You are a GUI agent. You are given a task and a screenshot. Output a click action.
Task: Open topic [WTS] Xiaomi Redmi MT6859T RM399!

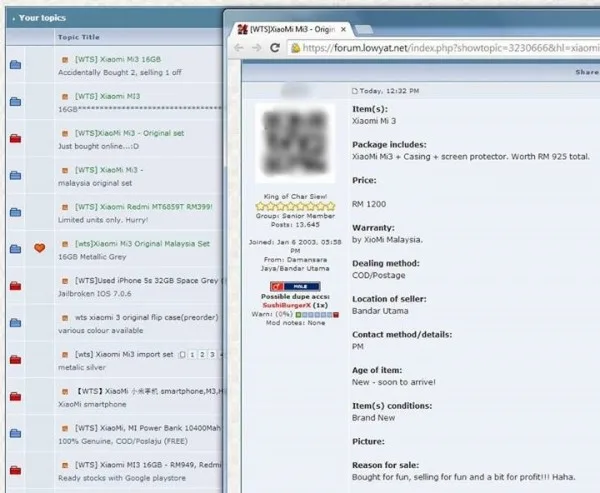[x=143, y=207]
